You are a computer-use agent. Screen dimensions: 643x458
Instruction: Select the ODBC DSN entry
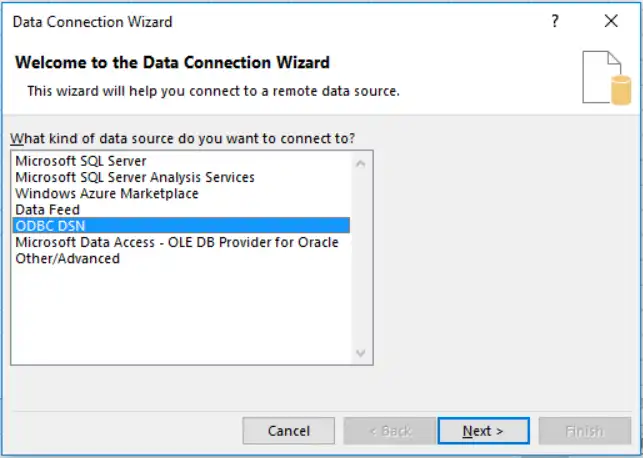50,226
